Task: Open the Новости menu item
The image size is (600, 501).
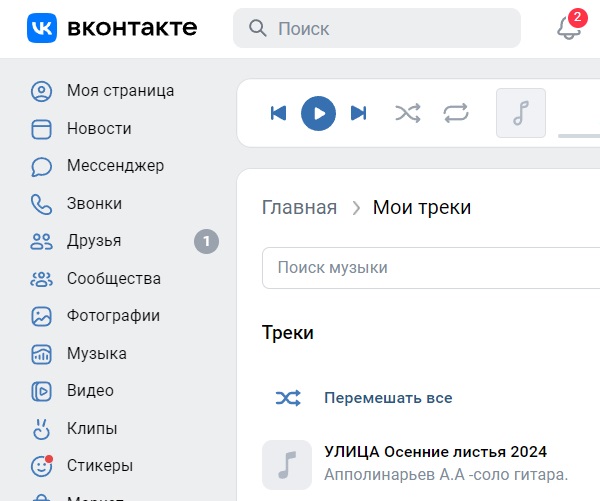Action: (99, 129)
